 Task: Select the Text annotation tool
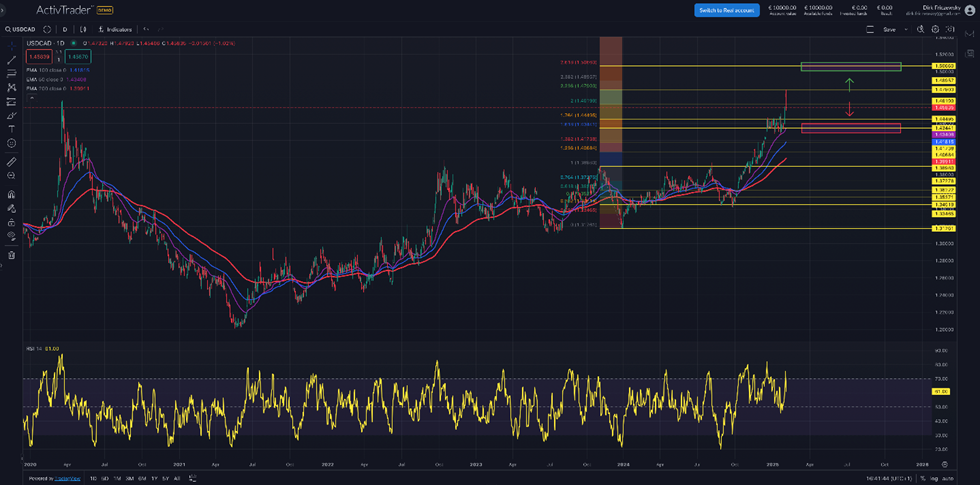coord(11,129)
